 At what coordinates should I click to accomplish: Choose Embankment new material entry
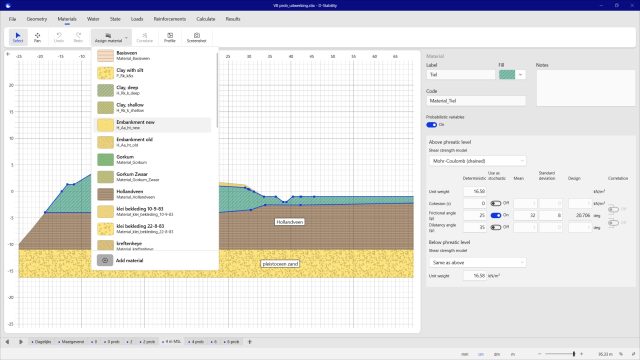pos(153,124)
